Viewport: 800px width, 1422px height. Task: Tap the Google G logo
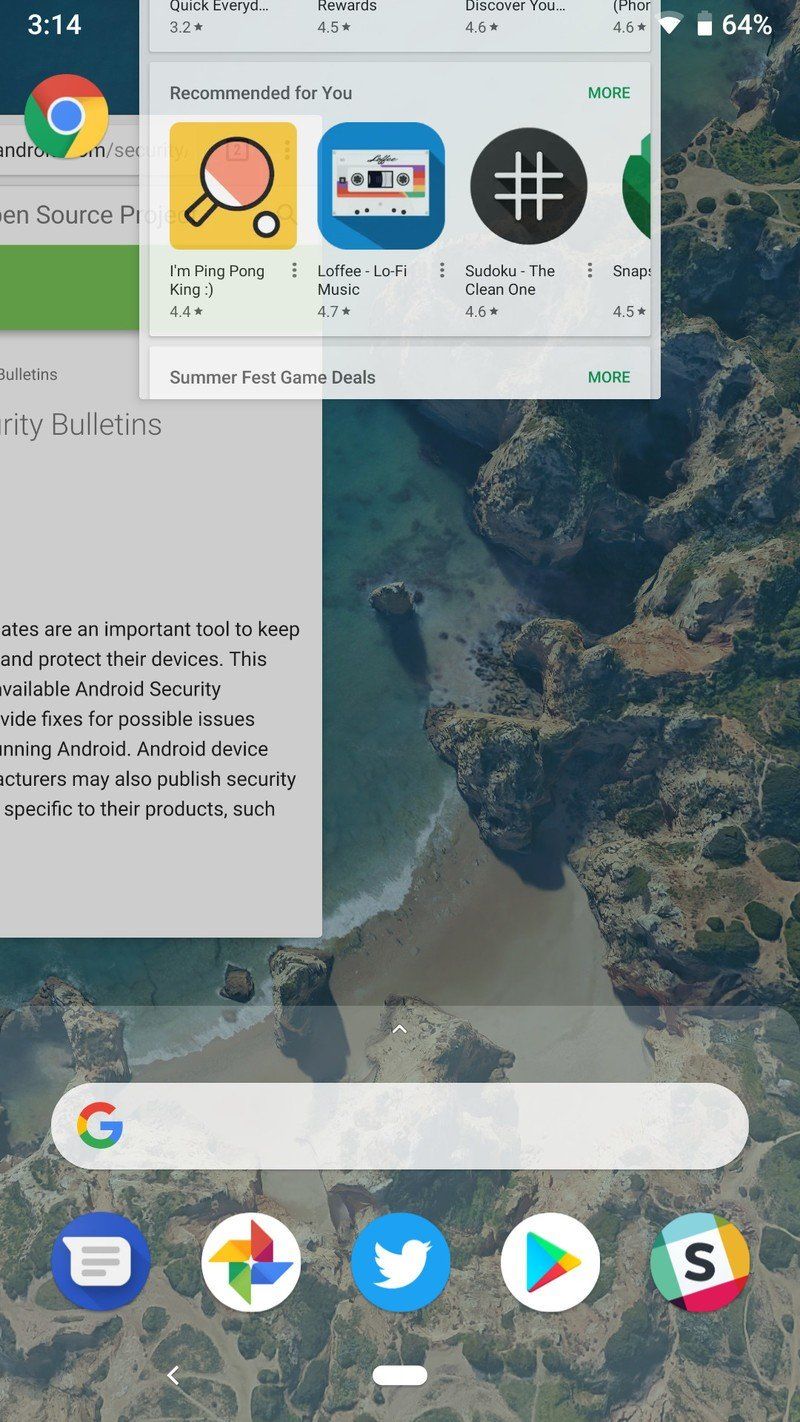coord(100,1126)
